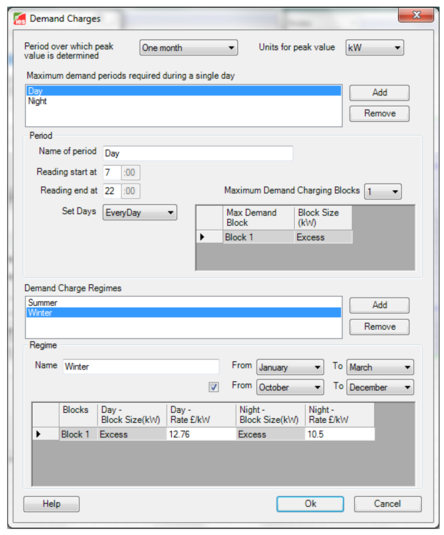
Task: Click the Reading start at hour field
Action: [112, 172]
